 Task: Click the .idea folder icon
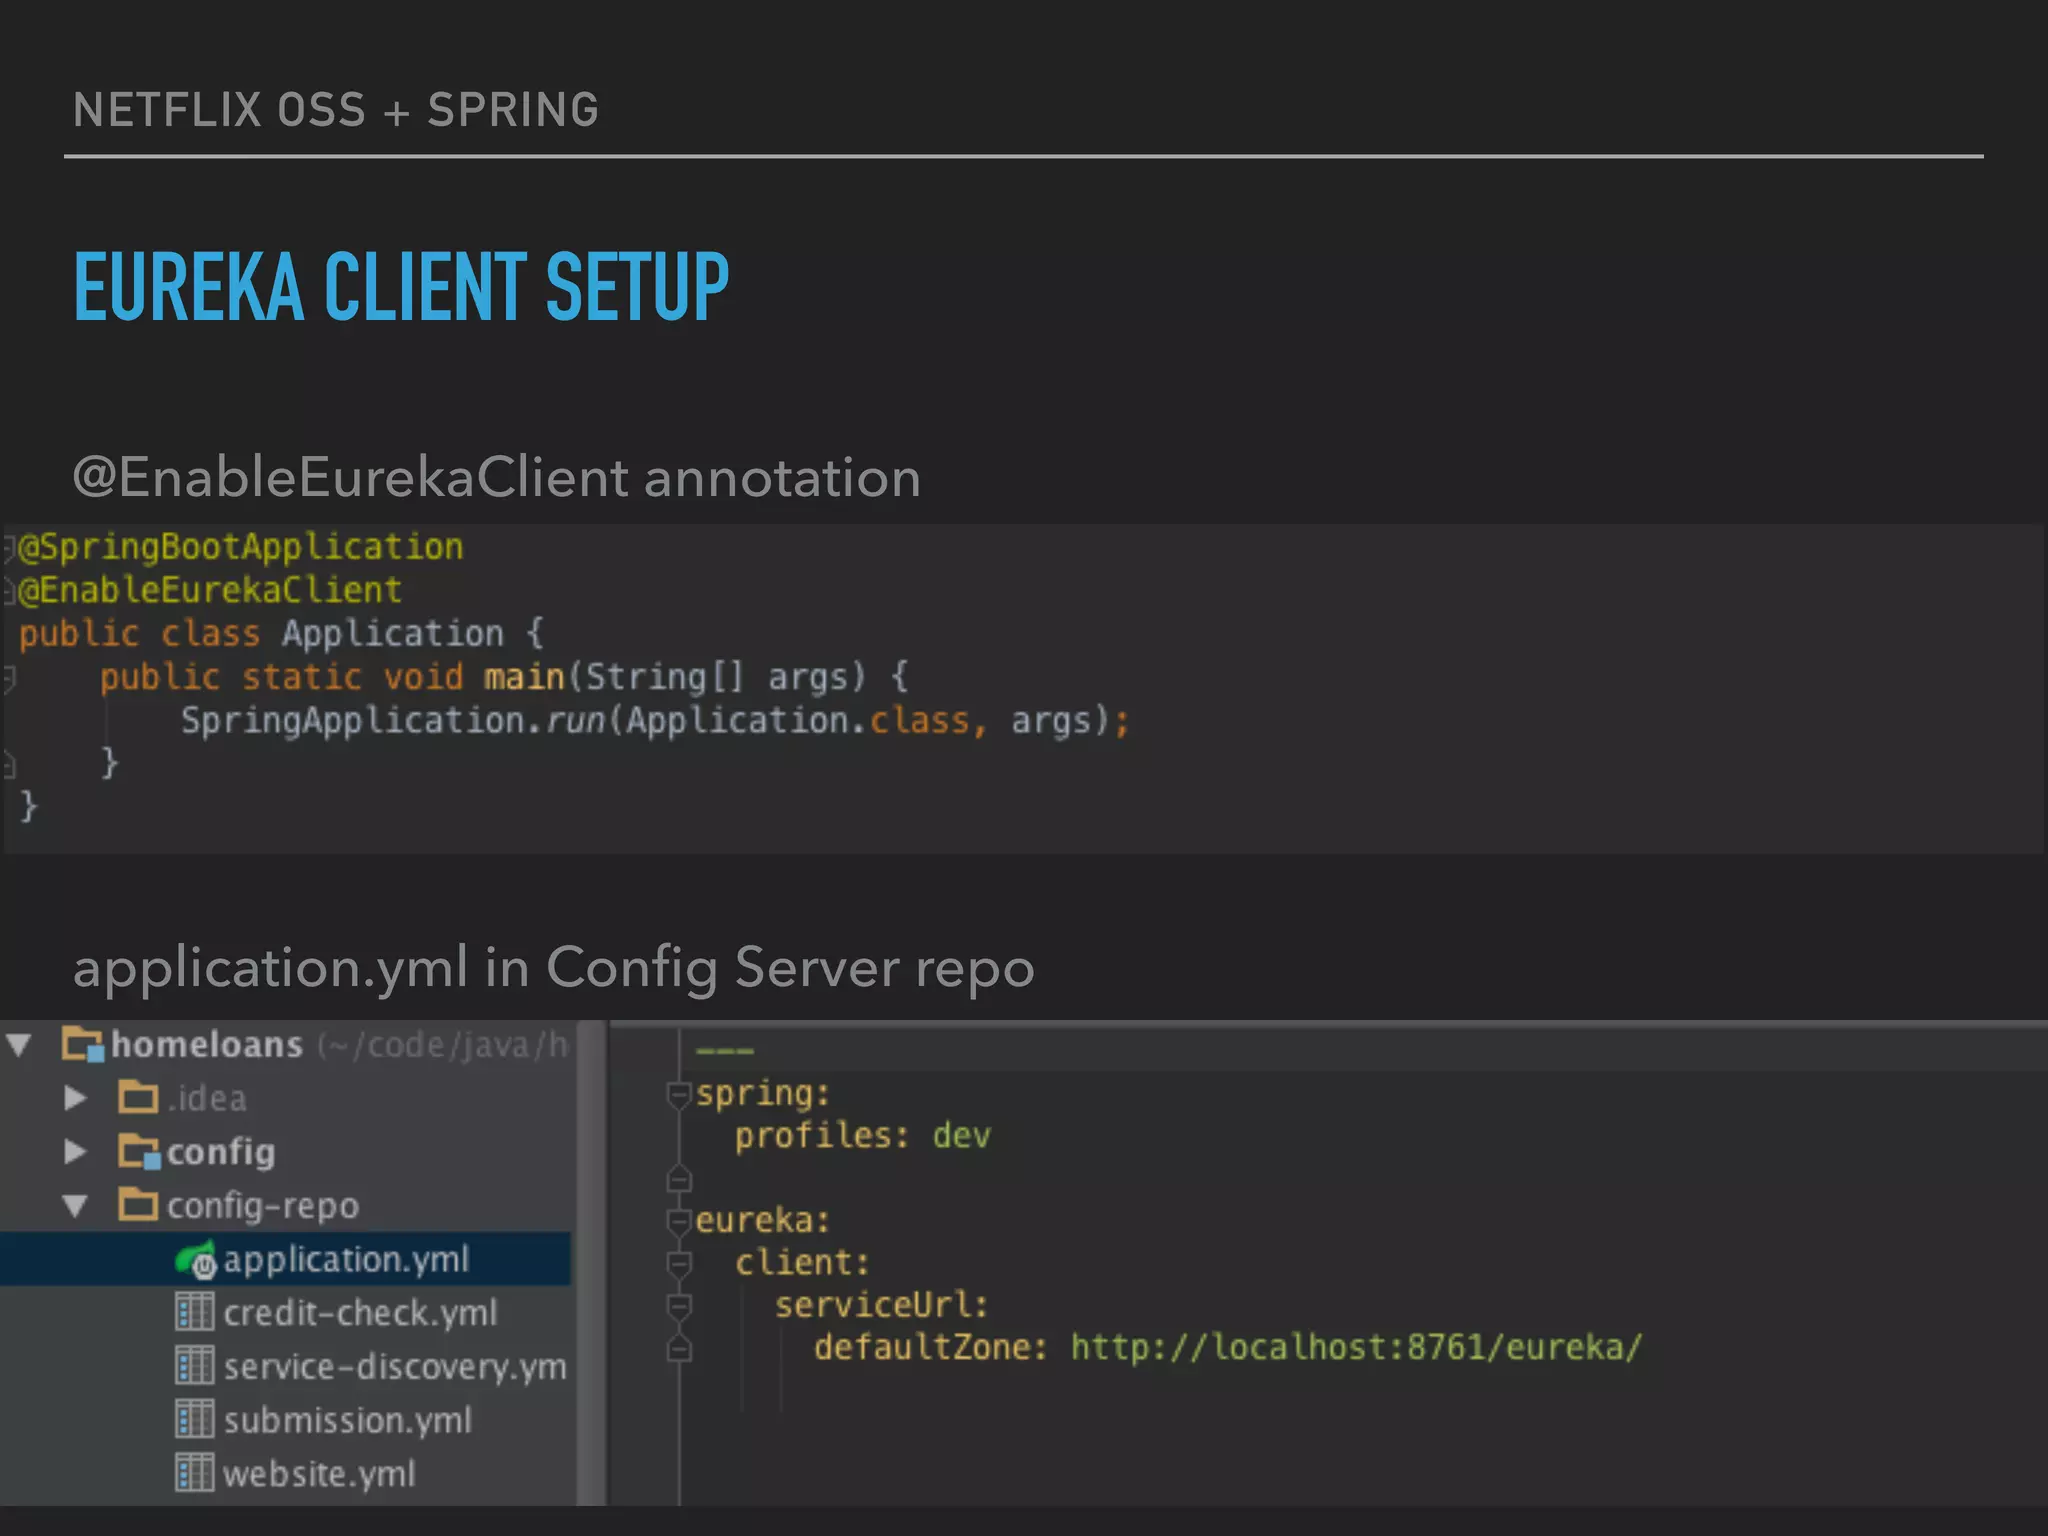(138, 1098)
